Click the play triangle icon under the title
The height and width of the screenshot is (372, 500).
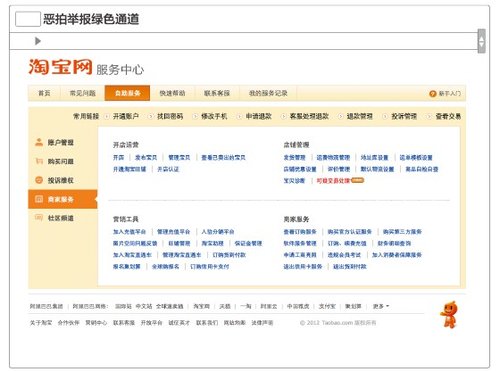coord(38,41)
